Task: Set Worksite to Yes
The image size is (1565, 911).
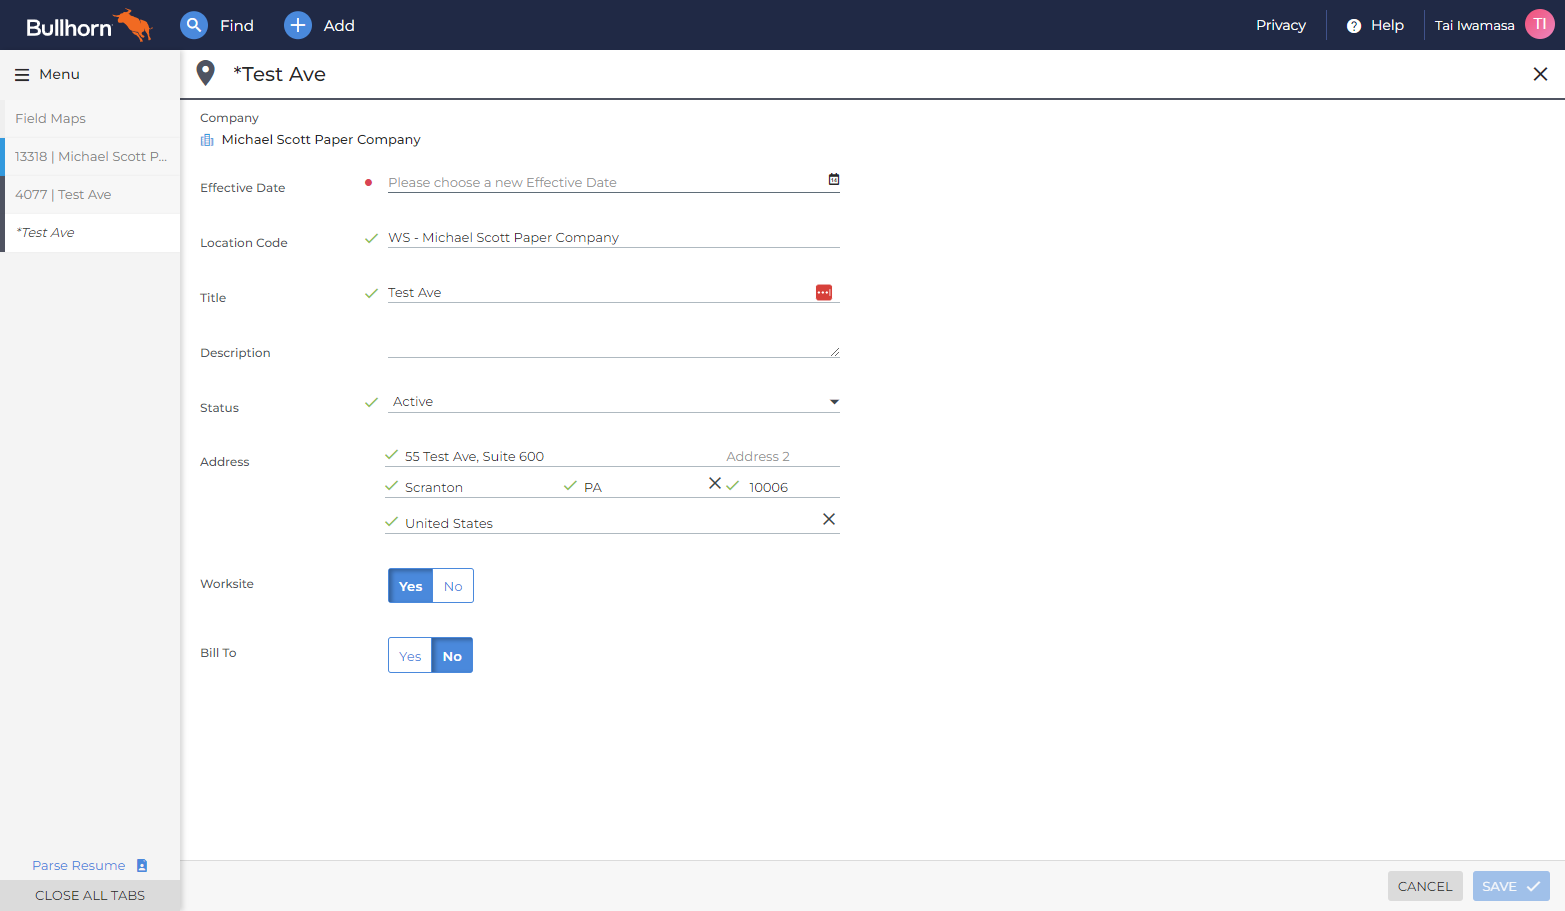Action: [410, 586]
